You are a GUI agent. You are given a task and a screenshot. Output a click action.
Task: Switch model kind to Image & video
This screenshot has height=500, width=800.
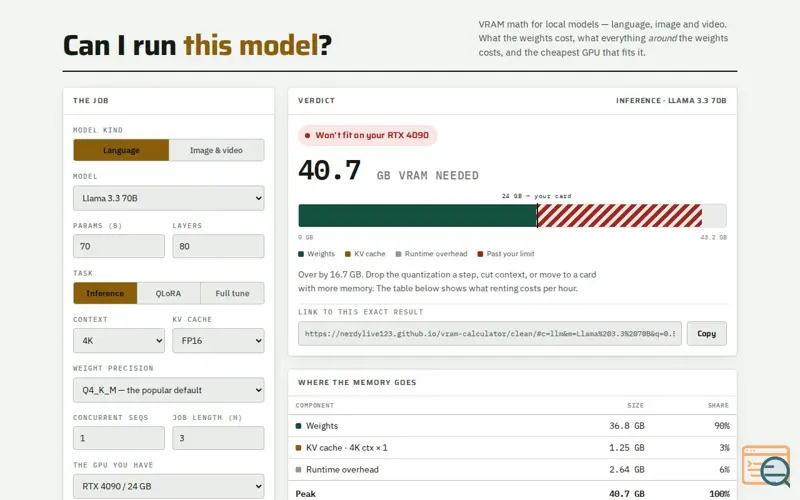[216, 150]
